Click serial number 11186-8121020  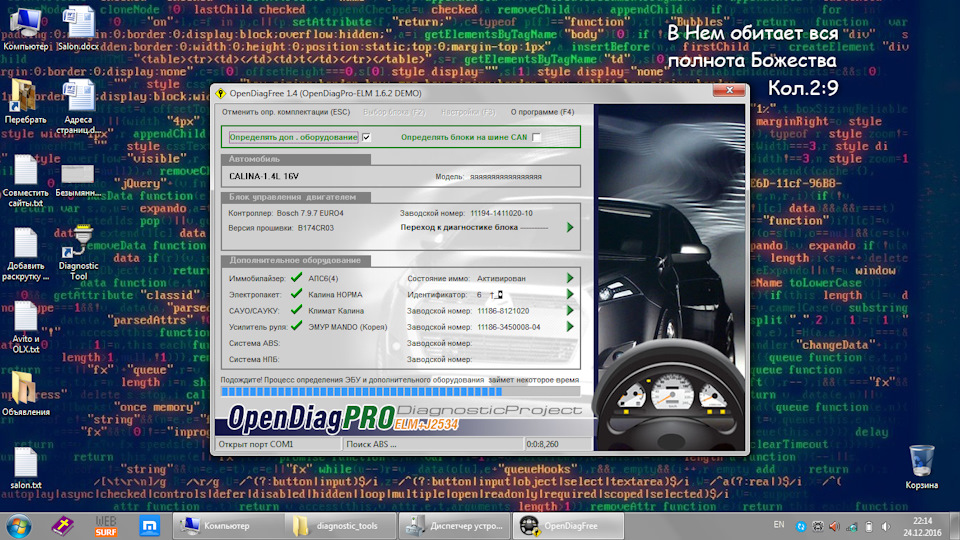(503, 311)
